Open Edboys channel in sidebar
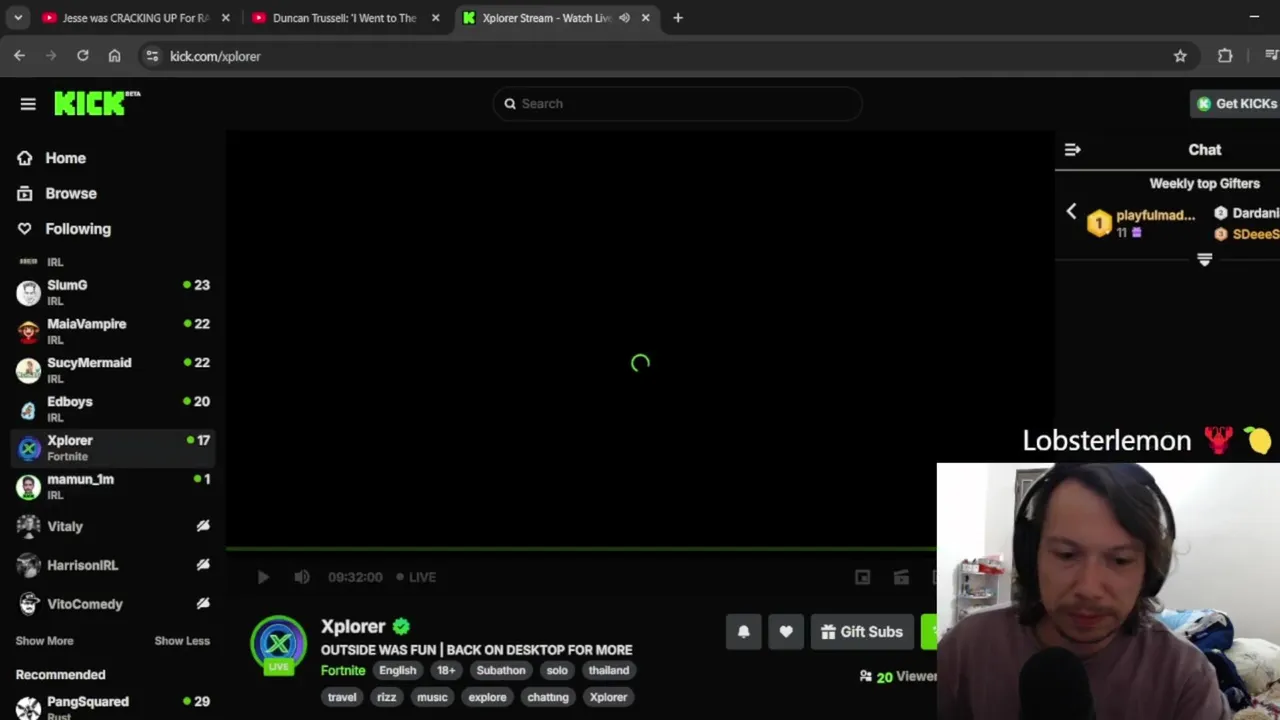The image size is (1280, 720). pos(112,409)
